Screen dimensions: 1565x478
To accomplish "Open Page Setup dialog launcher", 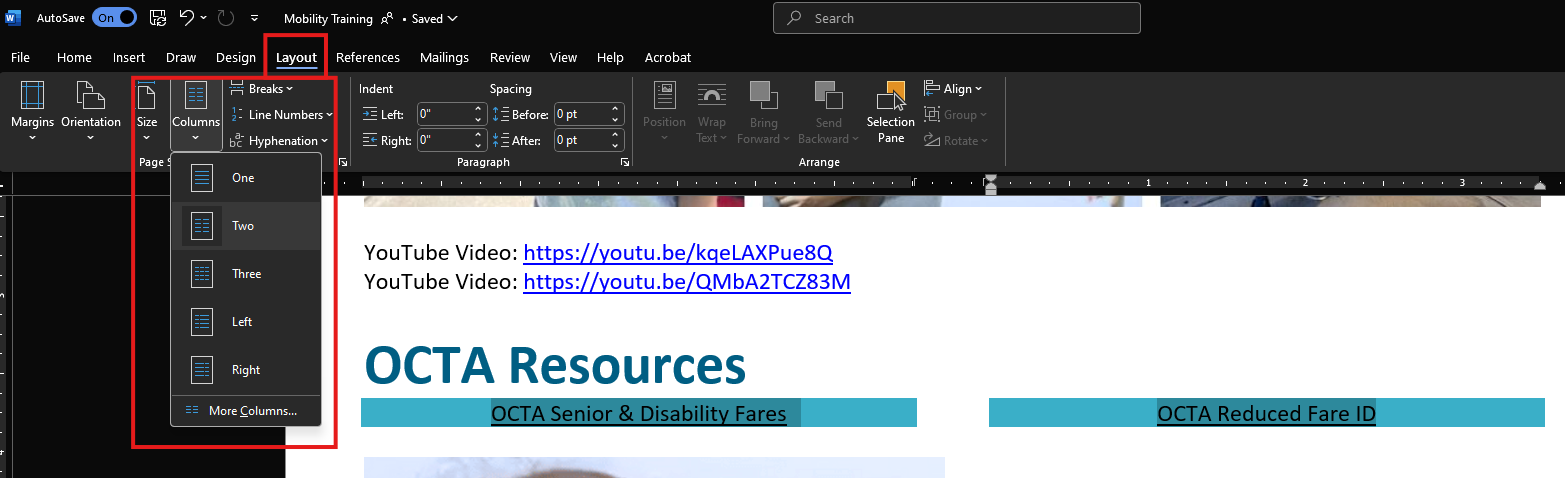I will (x=344, y=162).
